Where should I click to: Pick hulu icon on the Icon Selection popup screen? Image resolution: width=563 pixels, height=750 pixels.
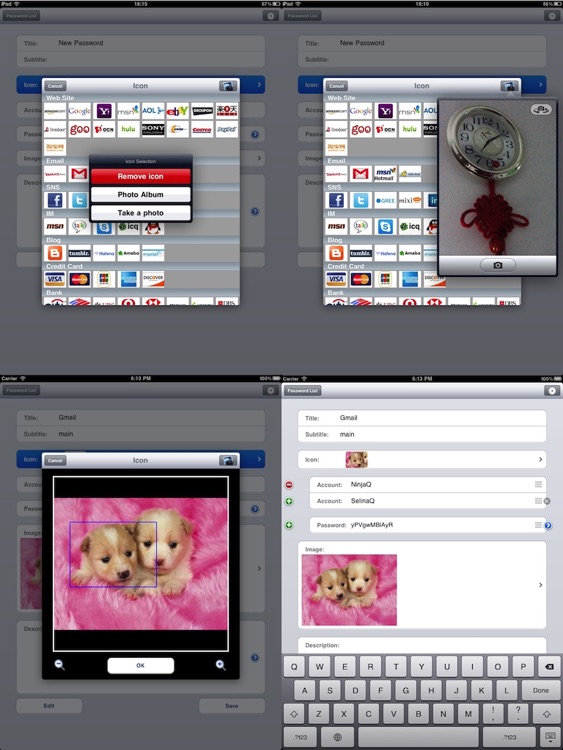(128, 130)
